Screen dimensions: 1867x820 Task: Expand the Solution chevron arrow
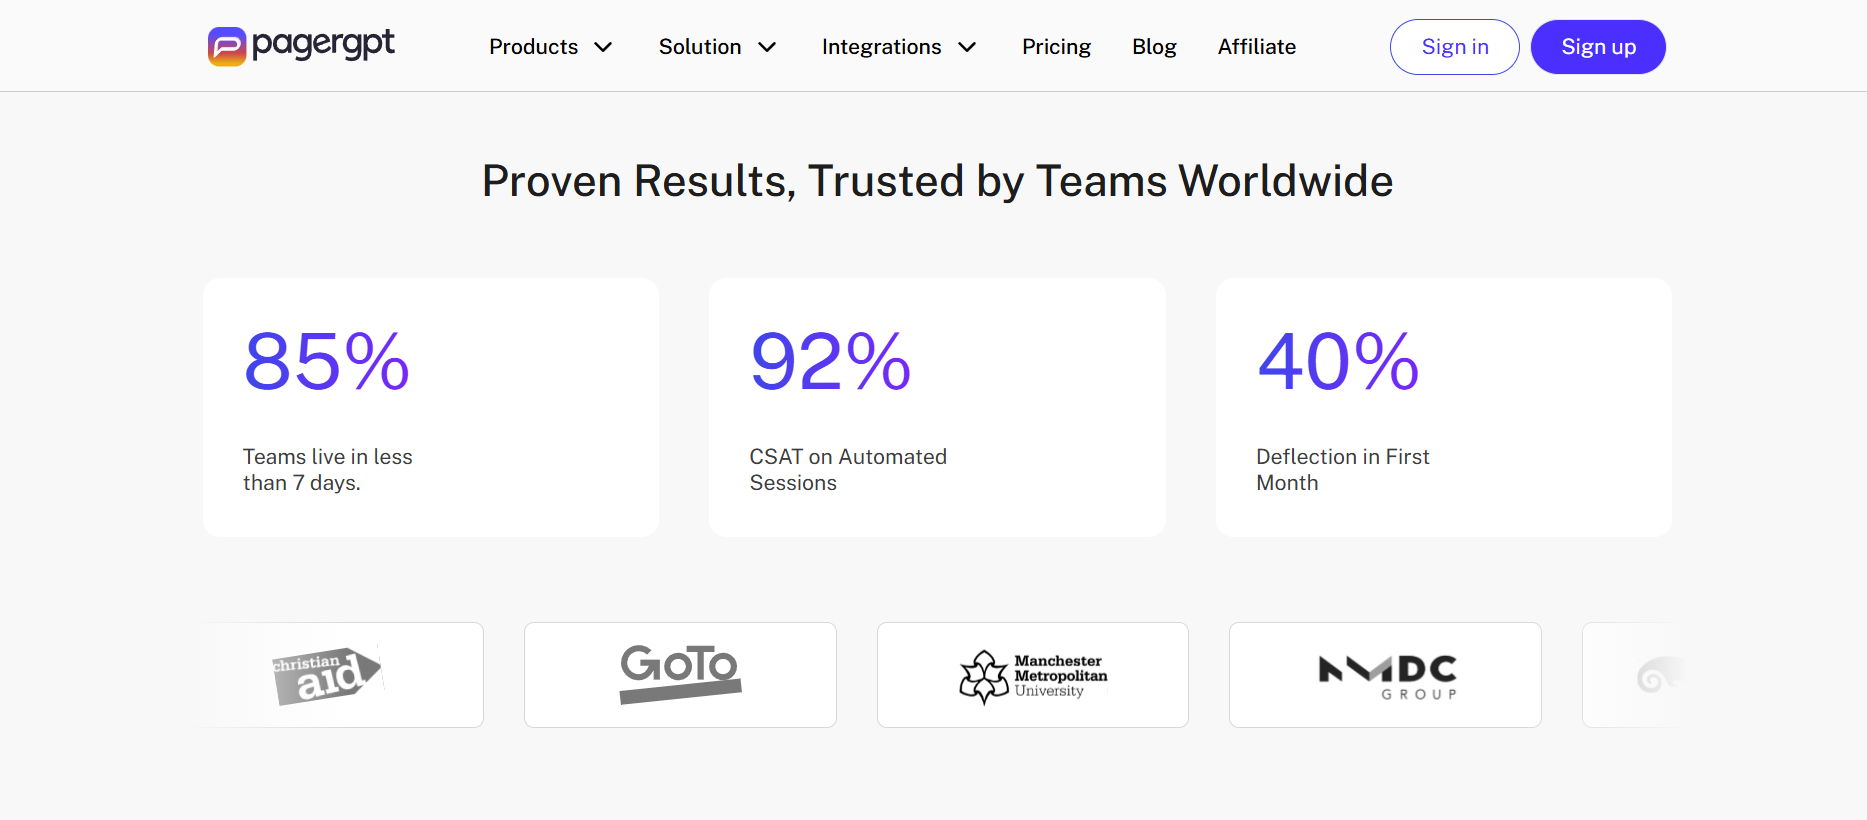coord(767,47)
